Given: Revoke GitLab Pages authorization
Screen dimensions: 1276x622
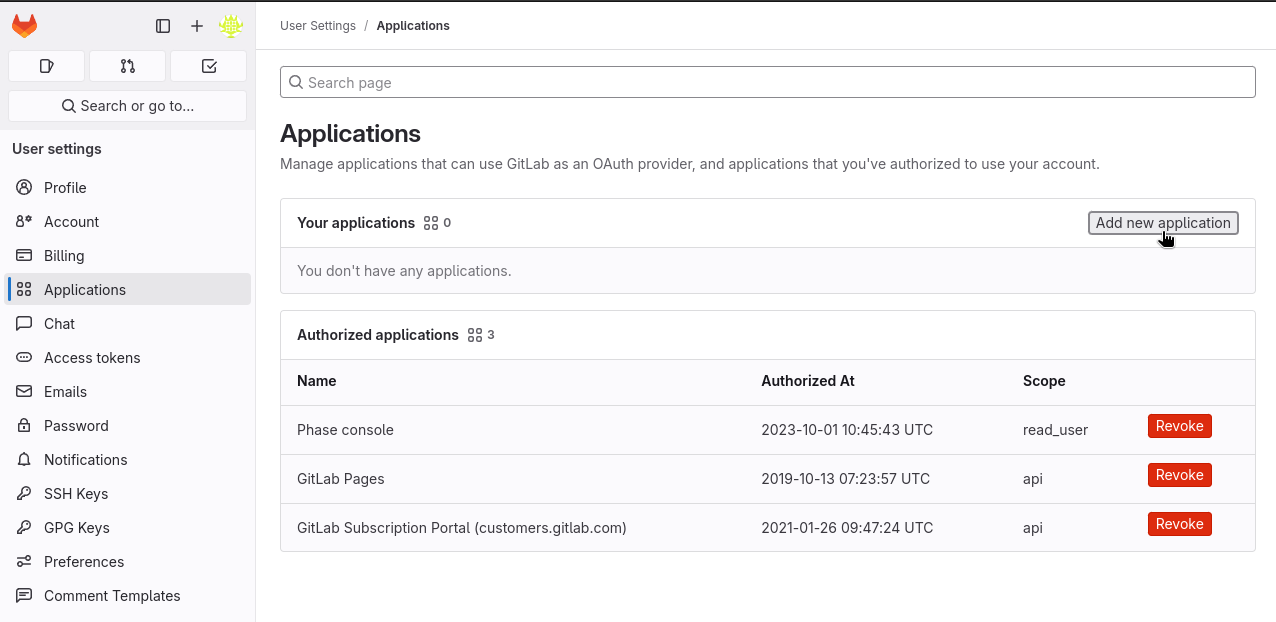Looking at the screenshot, I should 1179,475.
